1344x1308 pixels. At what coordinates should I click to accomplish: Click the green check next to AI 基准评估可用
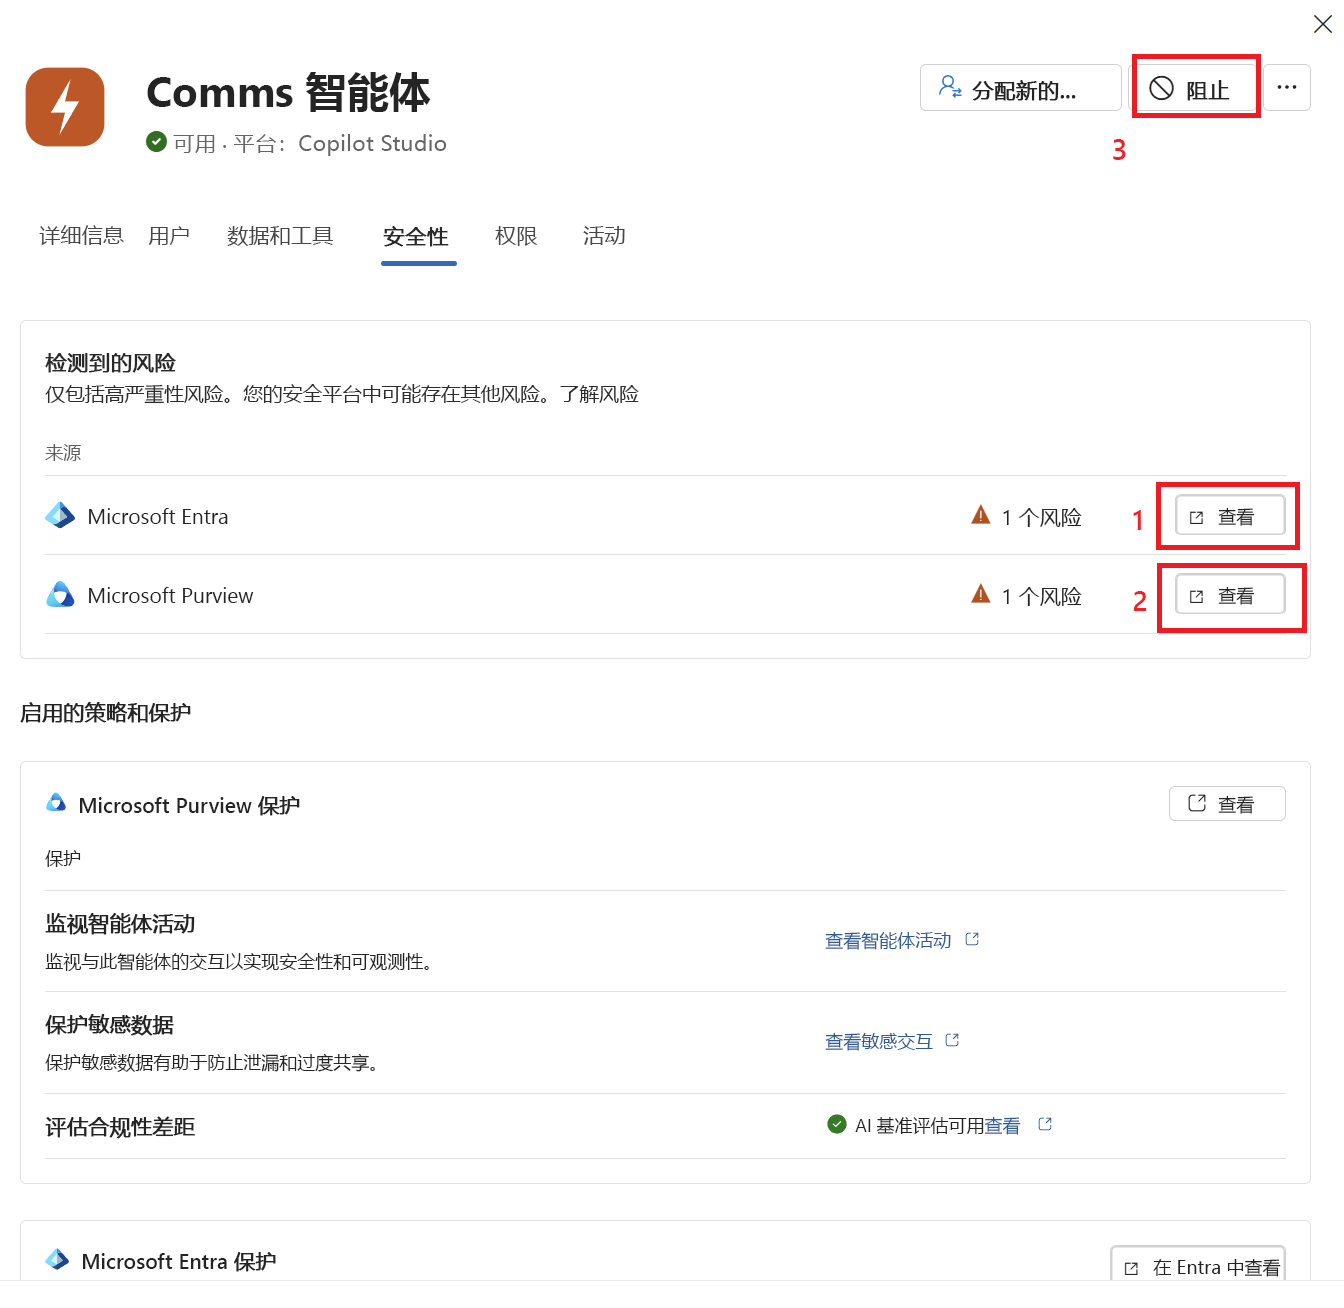[x=837, y=1124]
